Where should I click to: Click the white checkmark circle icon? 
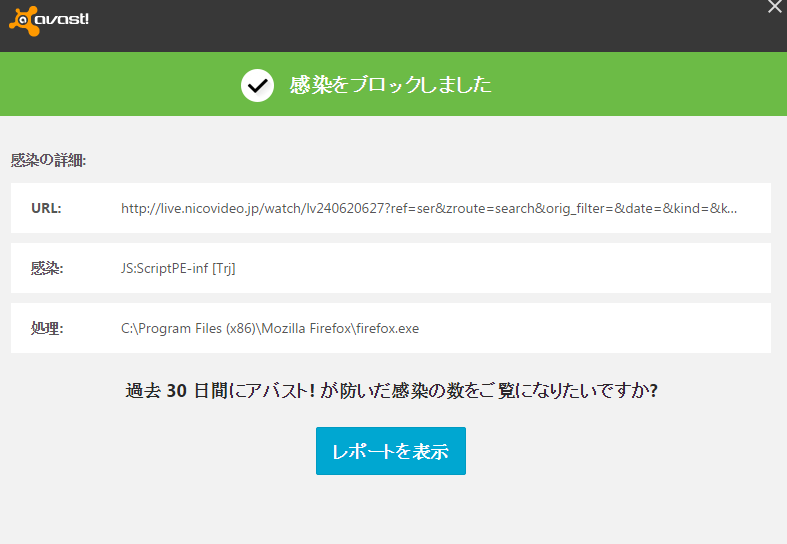coord(257,85)
